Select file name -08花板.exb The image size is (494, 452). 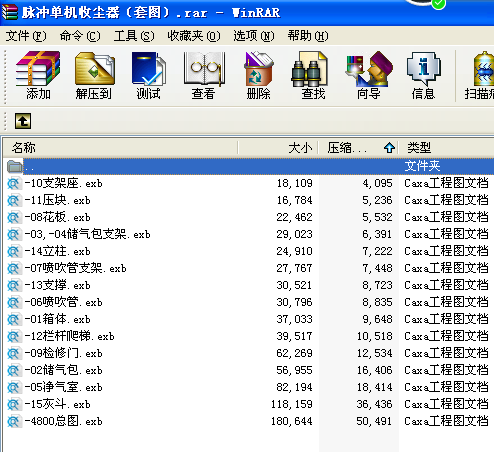(x=57, y=217)
